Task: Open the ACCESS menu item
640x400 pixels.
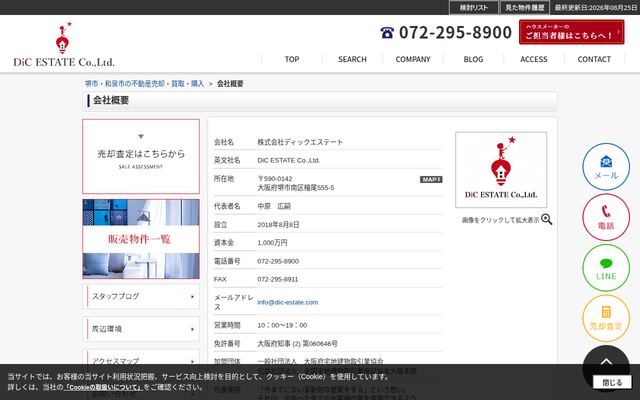Action: pyautogui.click(x=533, y=59)
